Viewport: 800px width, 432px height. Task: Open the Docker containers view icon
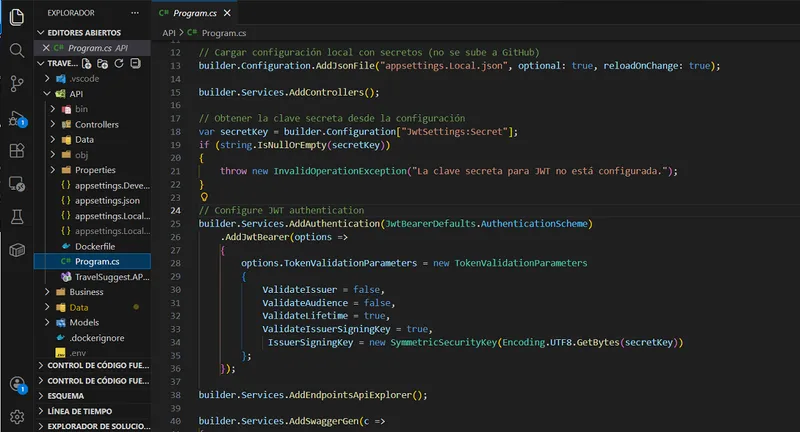click(x=17, y=250)
